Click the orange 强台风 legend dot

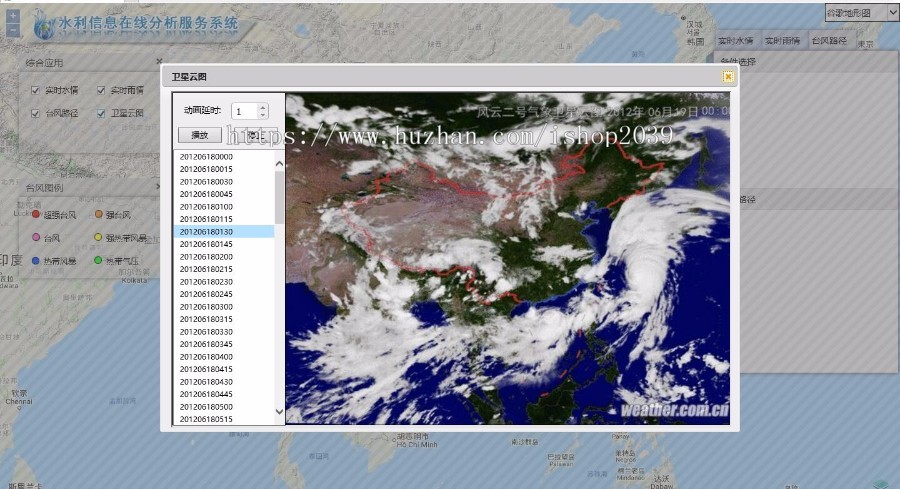[98, 214]
